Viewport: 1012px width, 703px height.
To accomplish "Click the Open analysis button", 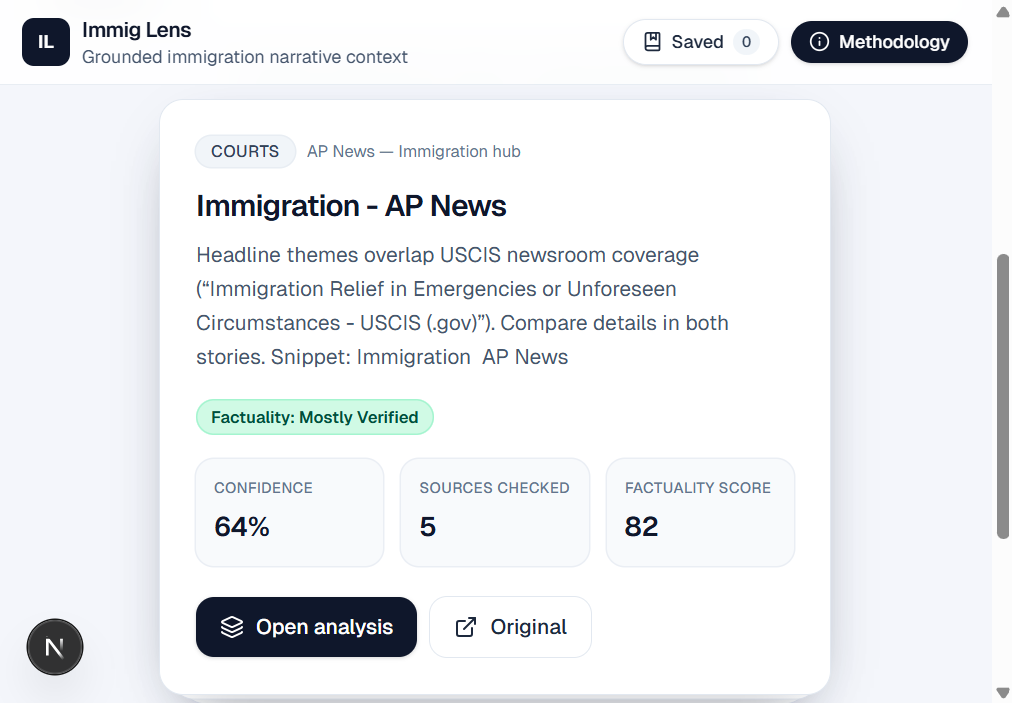I will (306, 627).
